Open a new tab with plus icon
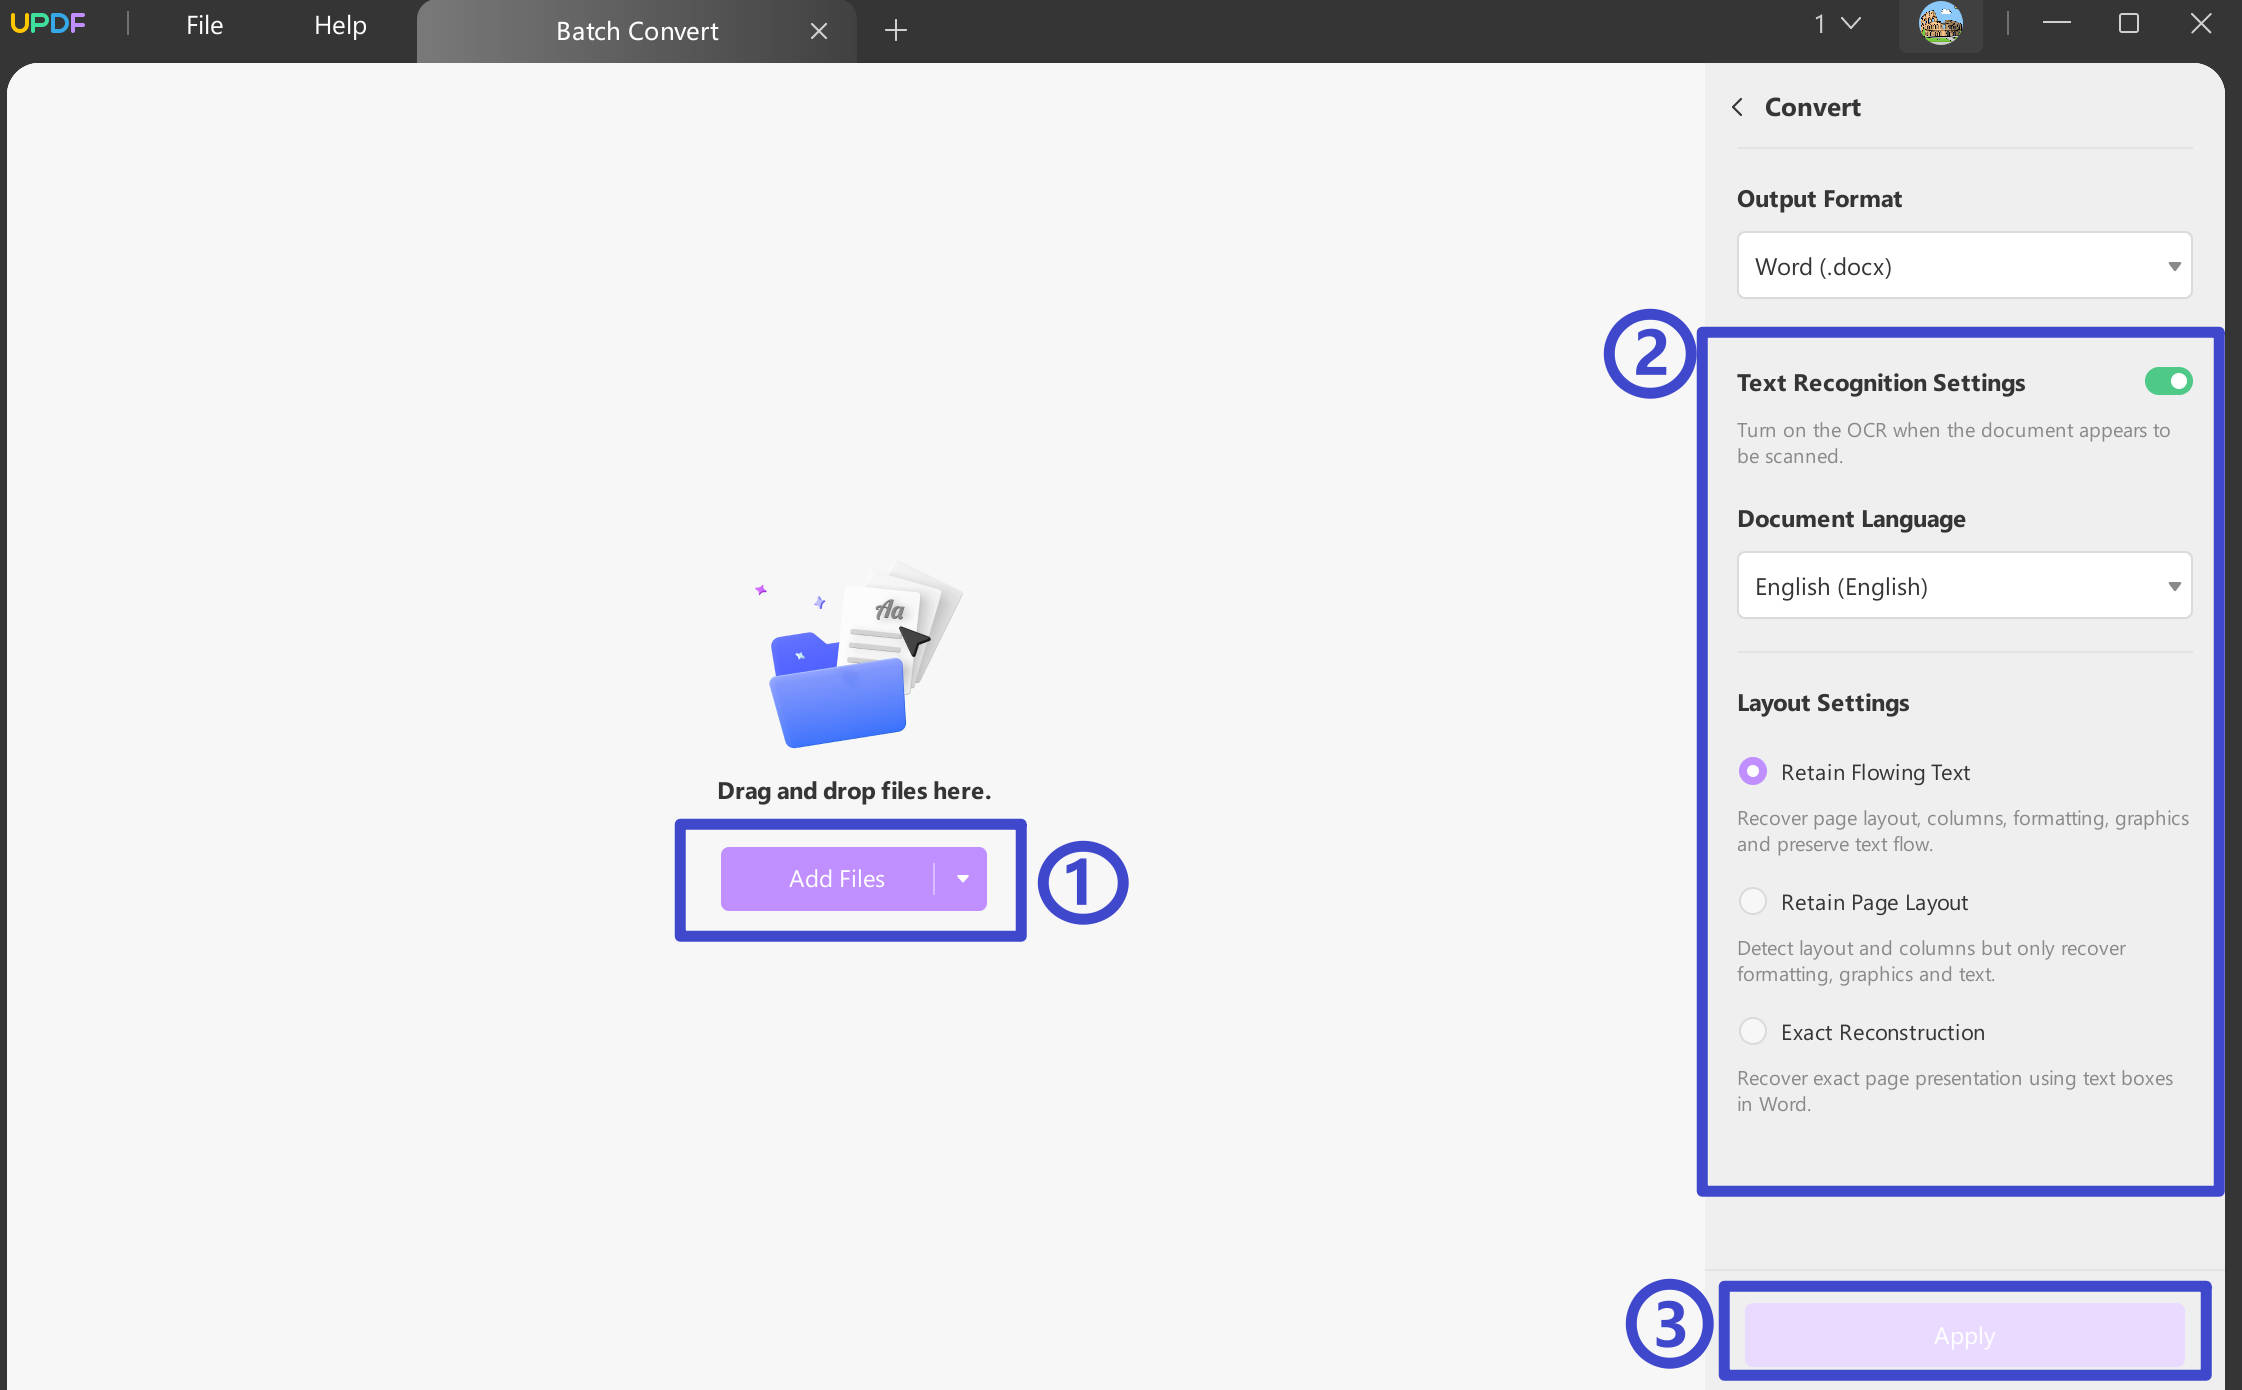2242x1390 pixels. point(896,31)
